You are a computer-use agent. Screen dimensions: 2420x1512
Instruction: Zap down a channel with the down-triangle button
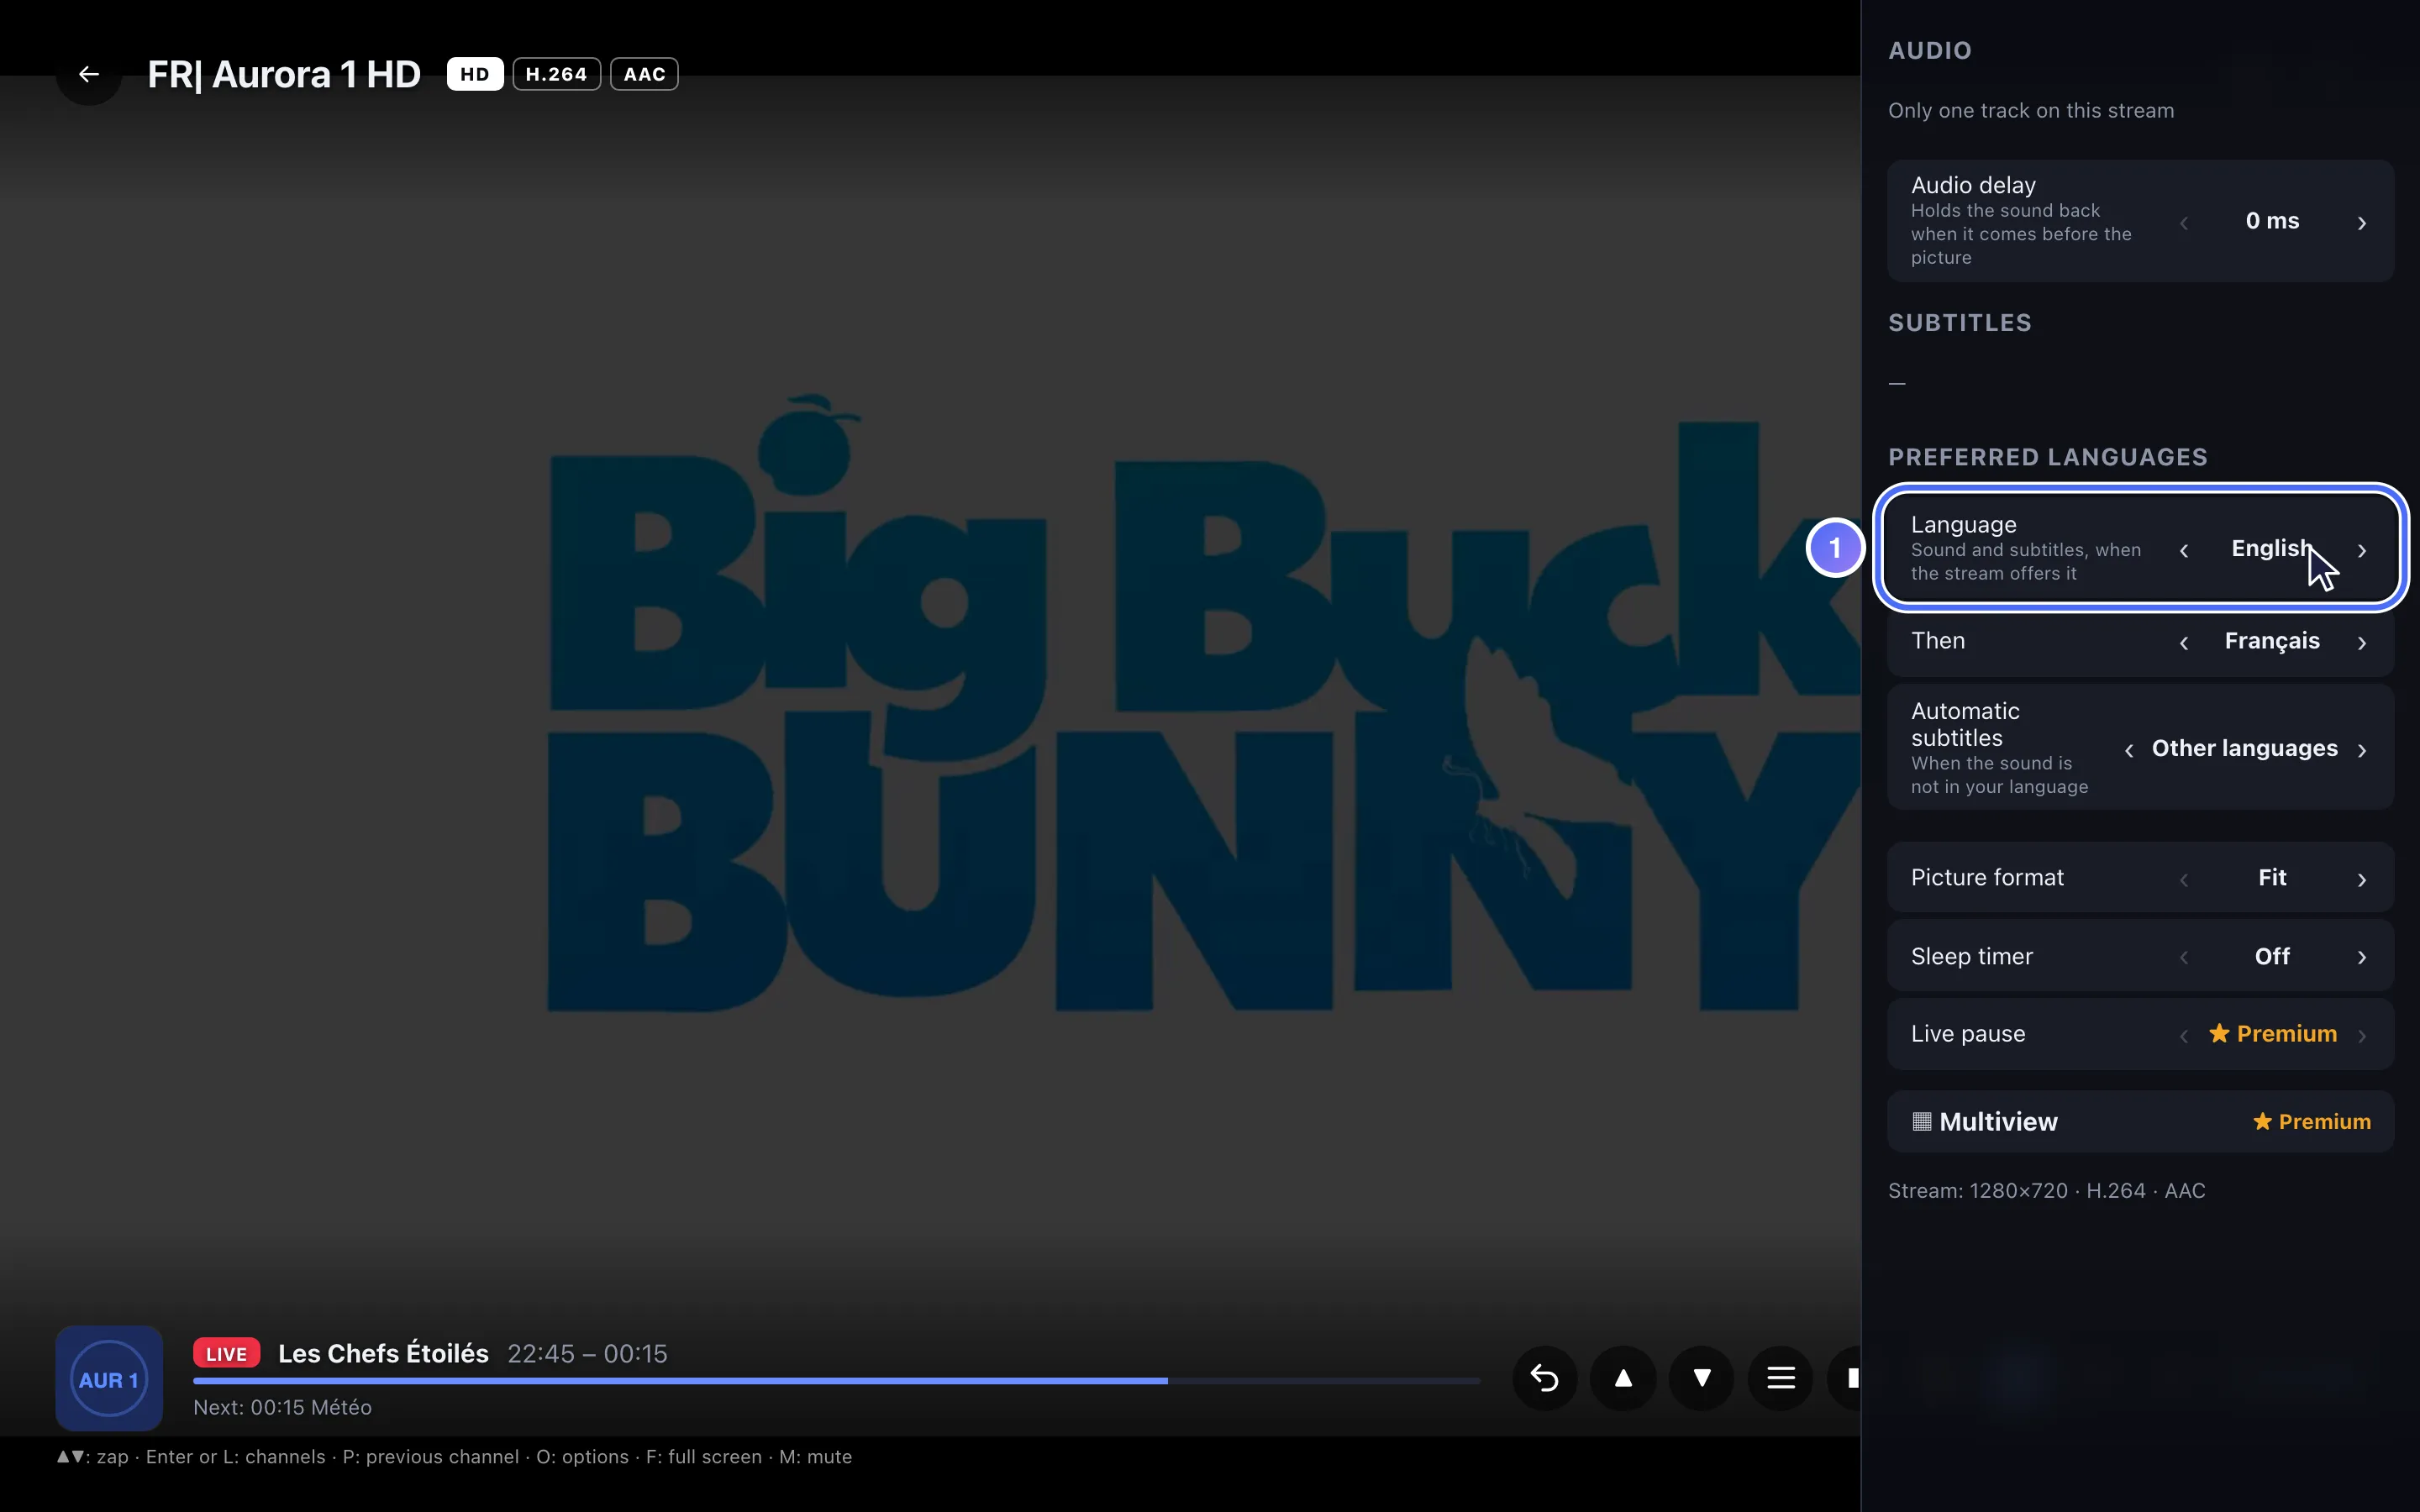point(1701,1378)
